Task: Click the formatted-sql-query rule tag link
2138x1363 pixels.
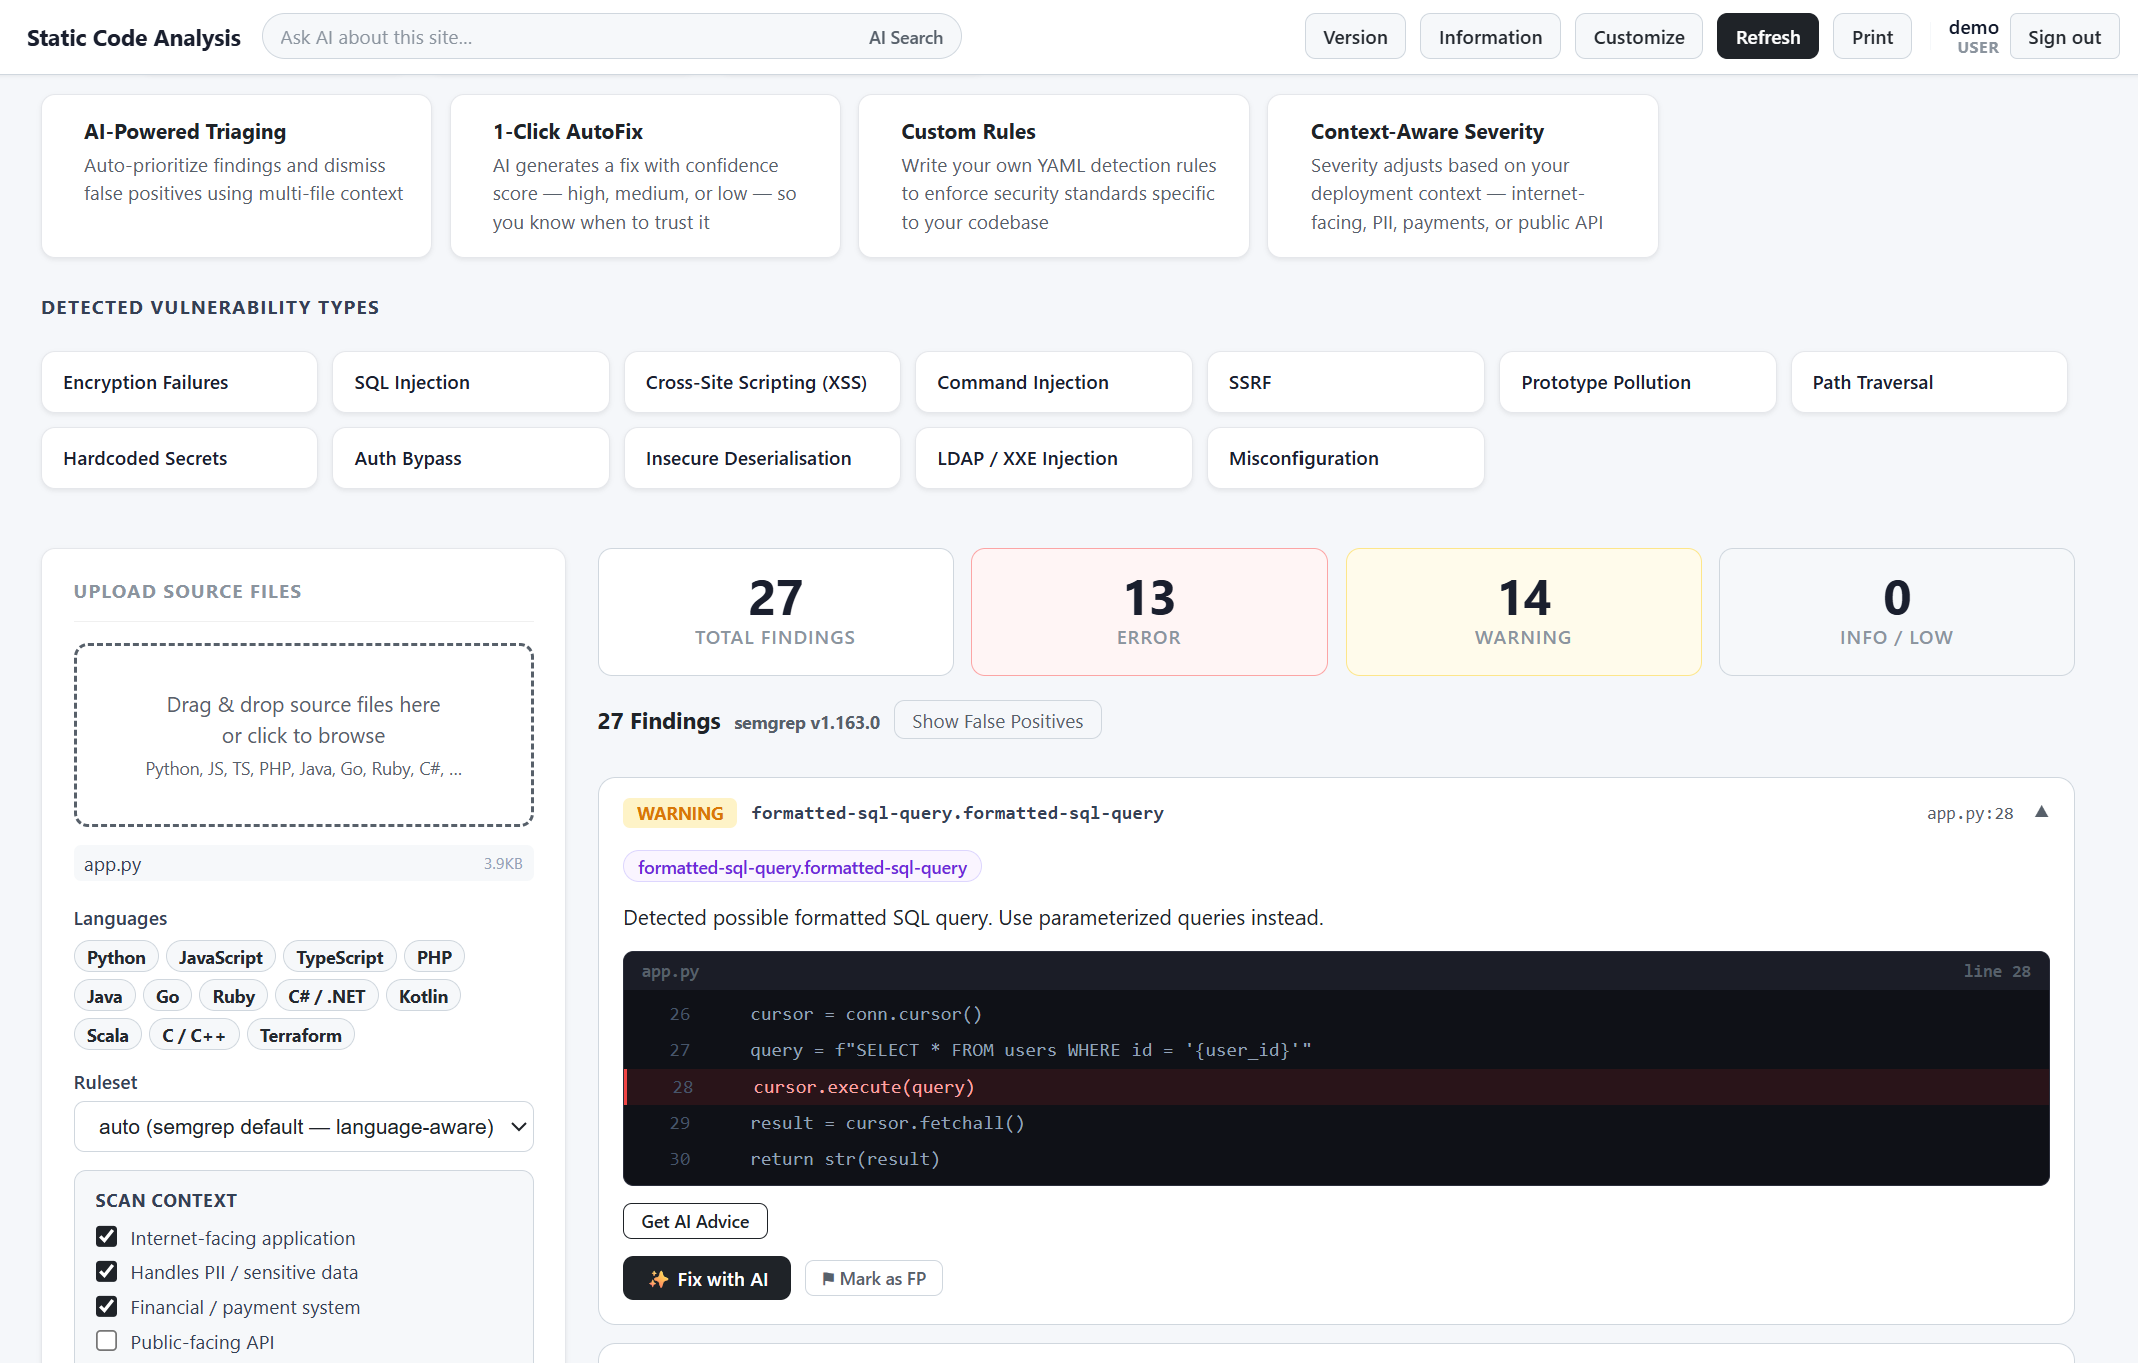Action: [802, 867]
